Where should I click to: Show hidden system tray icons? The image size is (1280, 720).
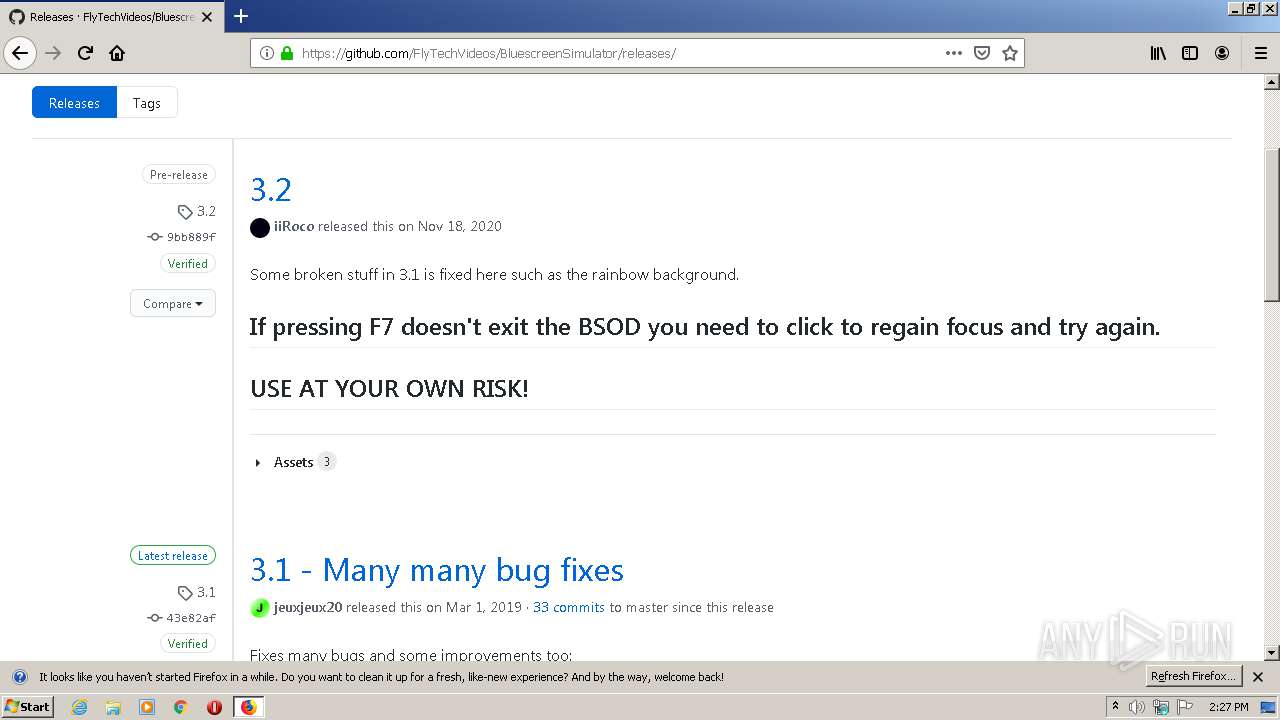pyautogui.click(x=1115, y=706)
